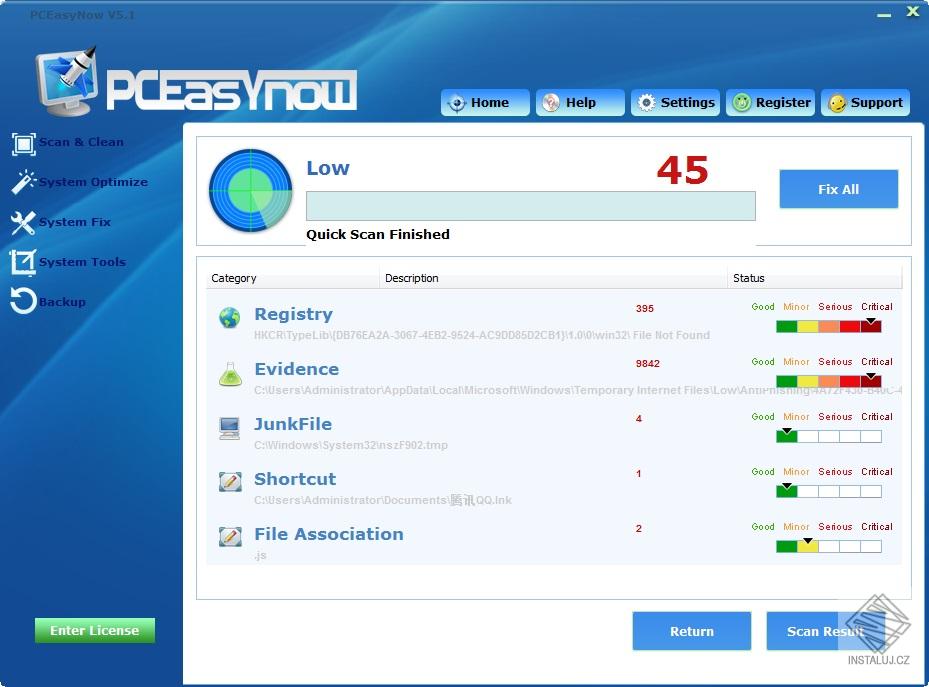Screen dimensions: 929x687
Task: Click the JunkFile computer icon
Action: [x=231, y=426]
